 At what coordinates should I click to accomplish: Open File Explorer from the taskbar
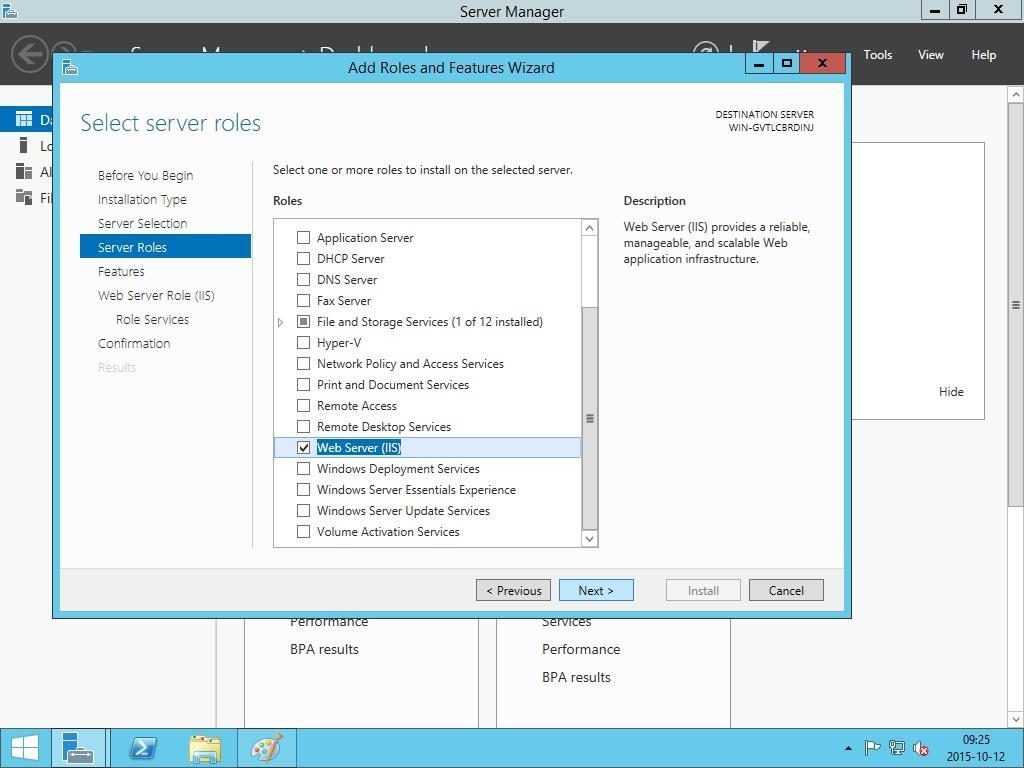click(204, 748)
